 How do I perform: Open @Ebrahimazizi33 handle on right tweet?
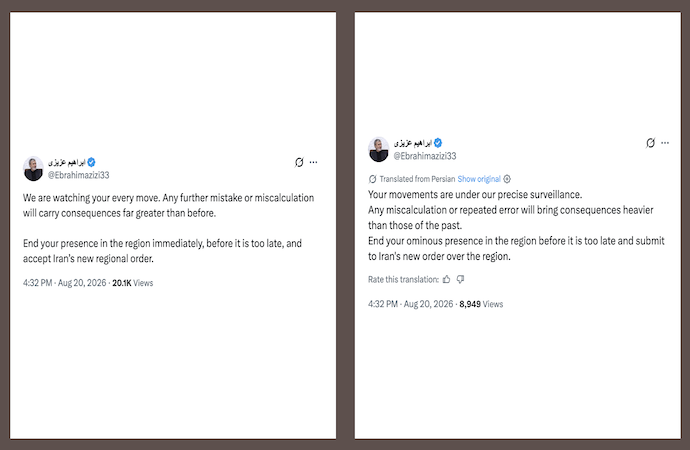(425, 156)
